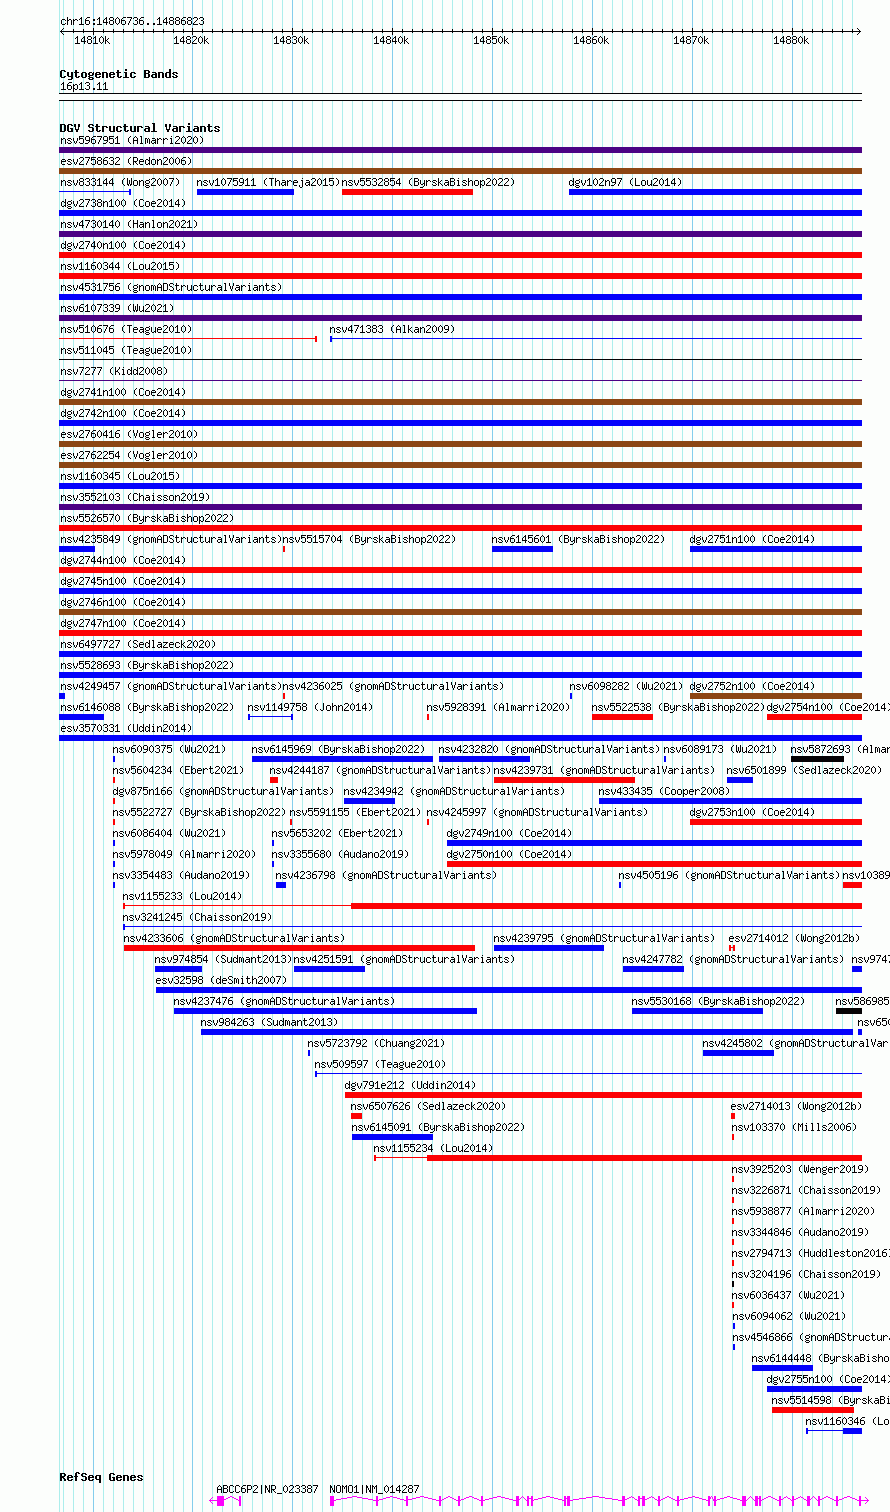Click the blue bar under nsv1075911
Image resolution: width=890 pixels, height=1512 pixels.
tap(245, 192)
